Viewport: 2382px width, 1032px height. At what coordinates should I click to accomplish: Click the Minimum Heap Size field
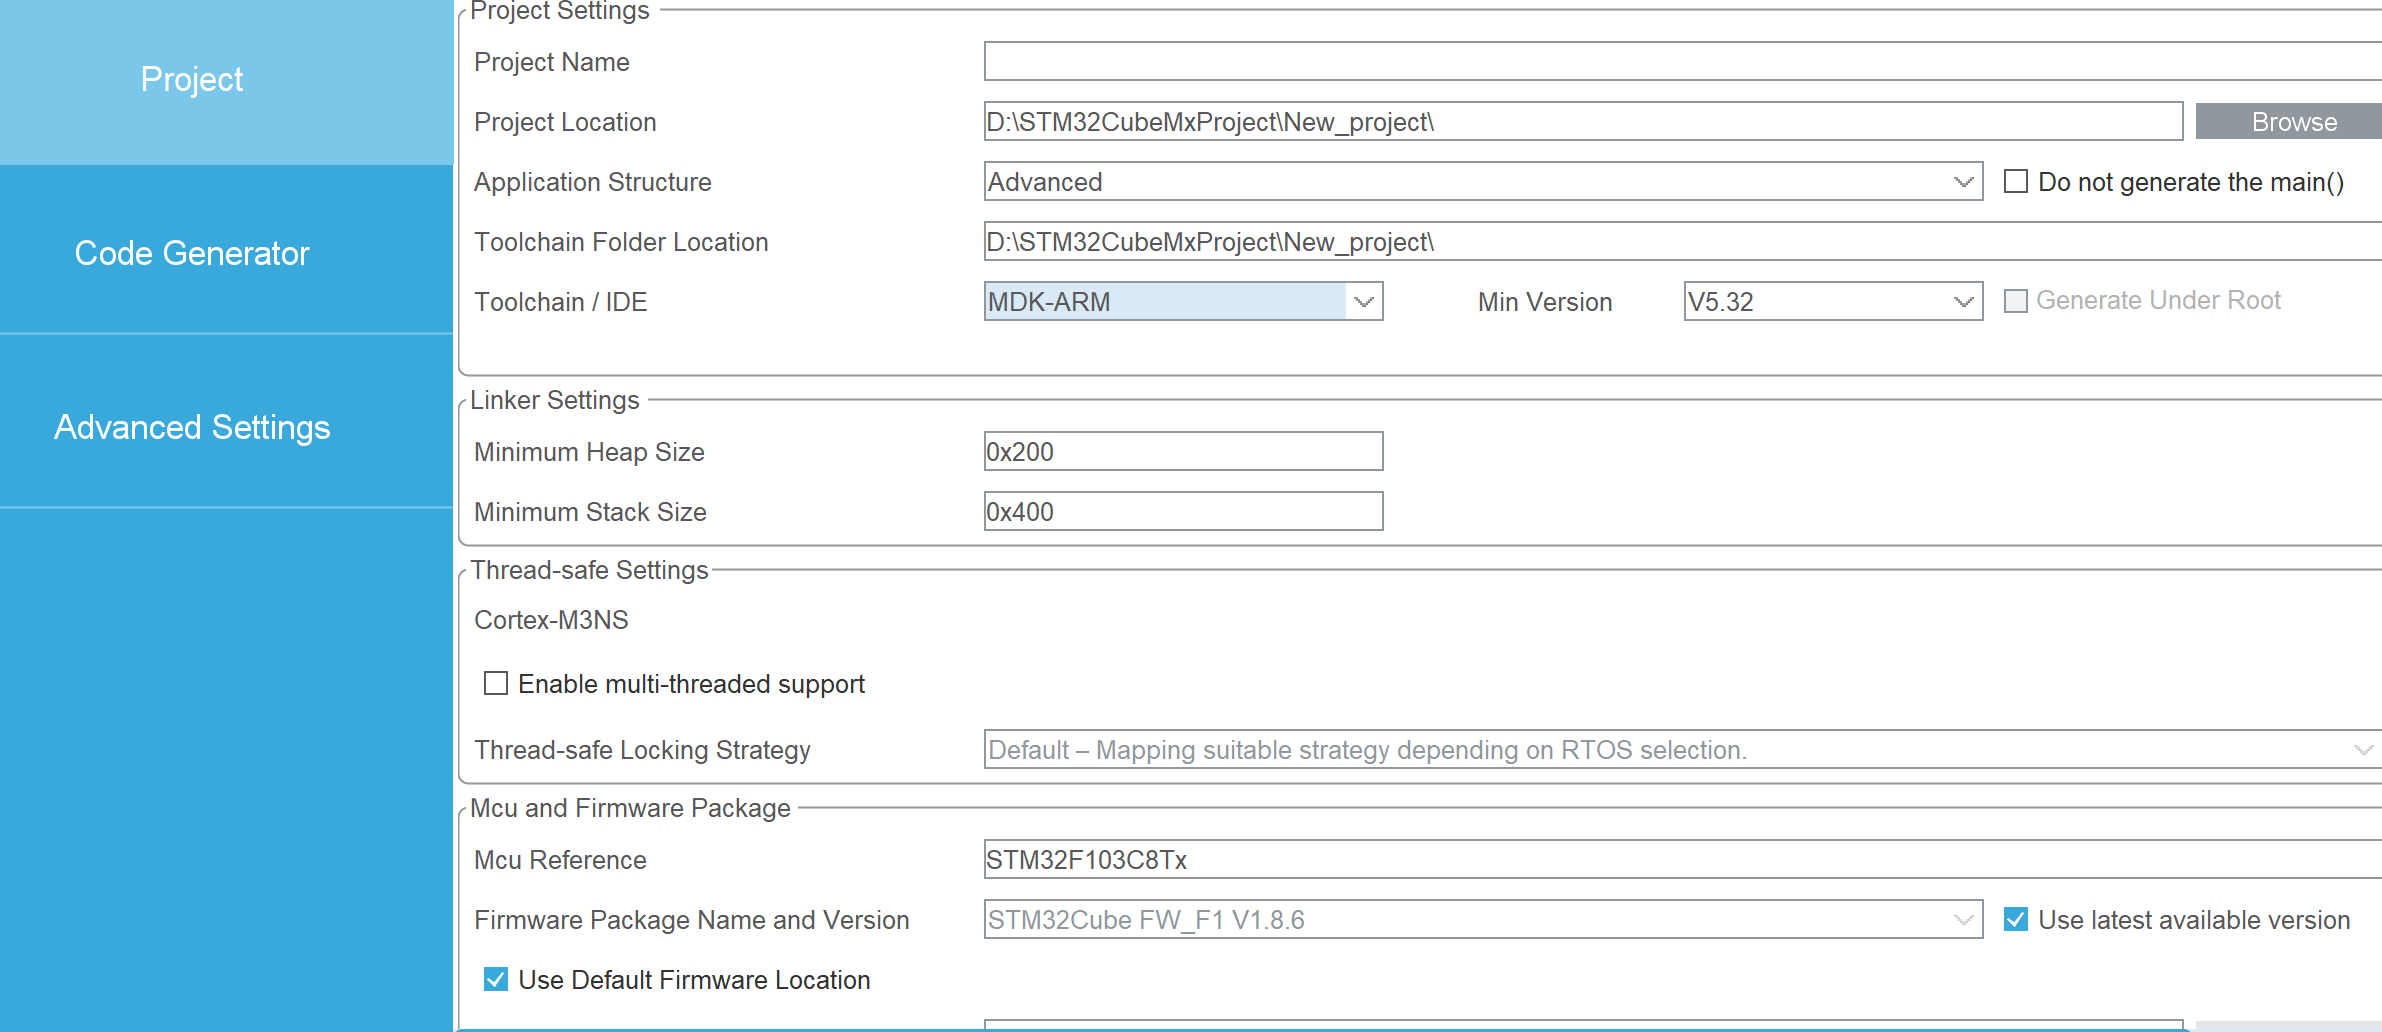tap(1183, 451)
